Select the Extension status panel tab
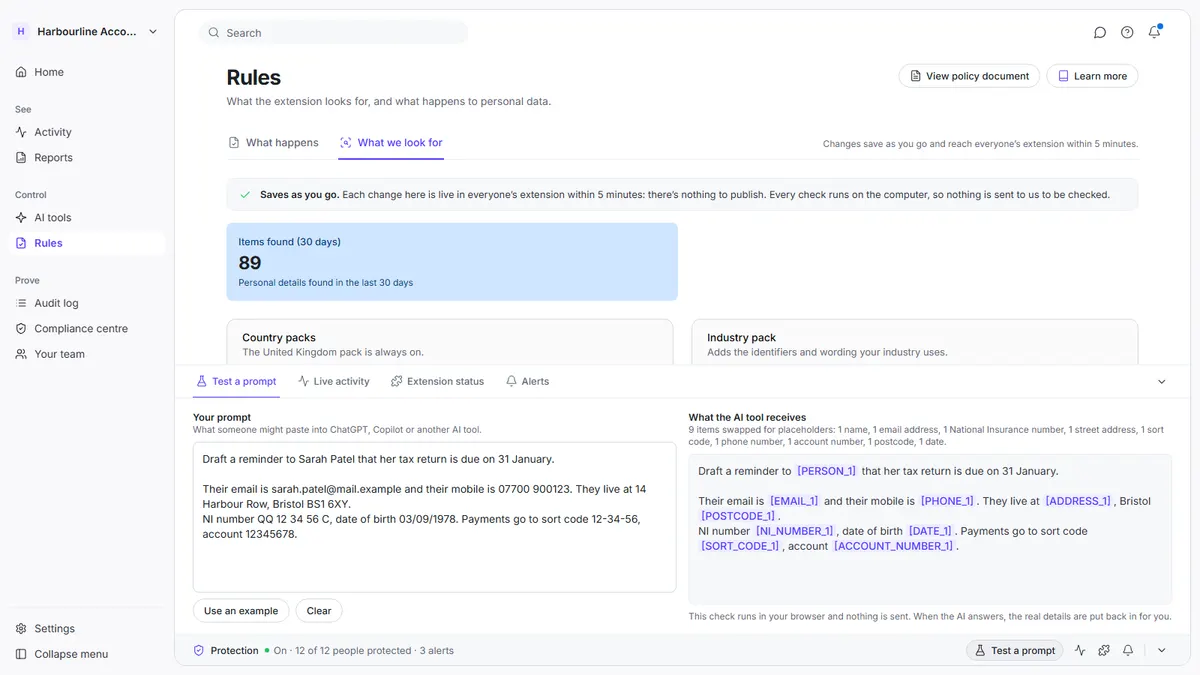This screenshot has height=675, width=1200. [438, 381]
